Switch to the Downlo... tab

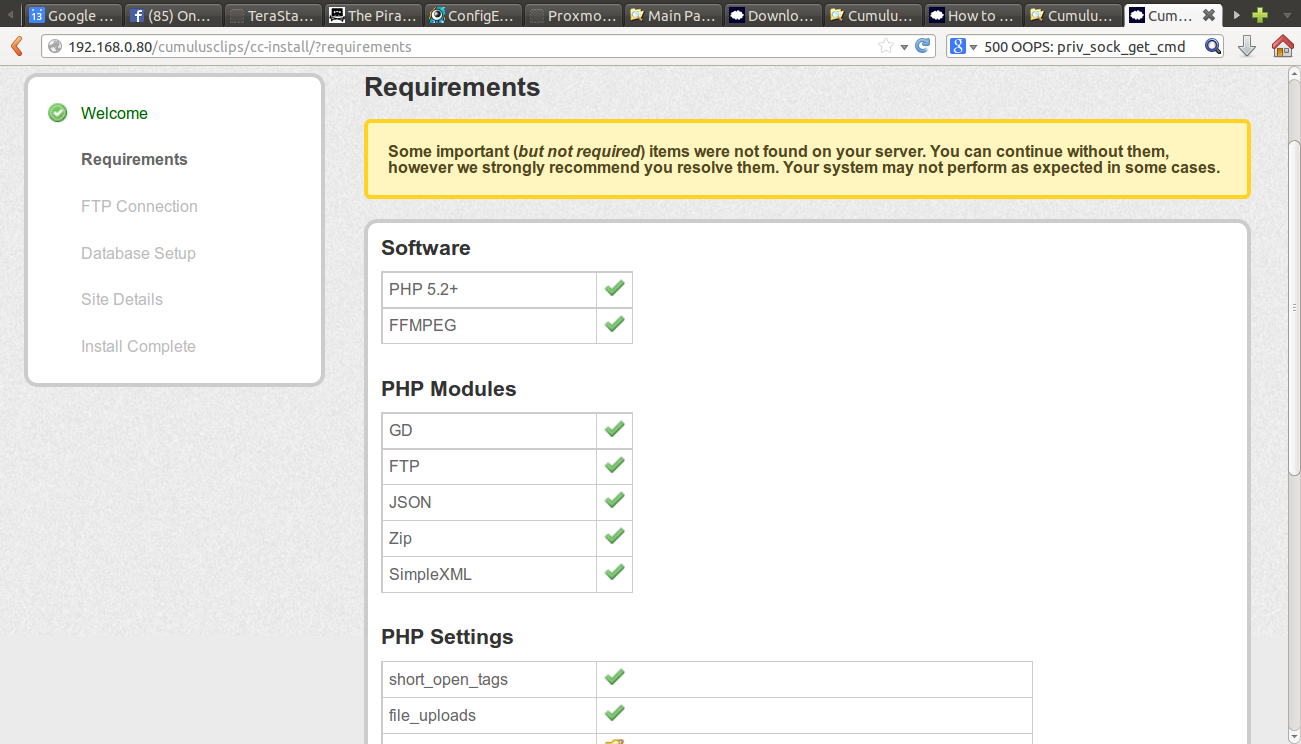[x=773, y=15]
